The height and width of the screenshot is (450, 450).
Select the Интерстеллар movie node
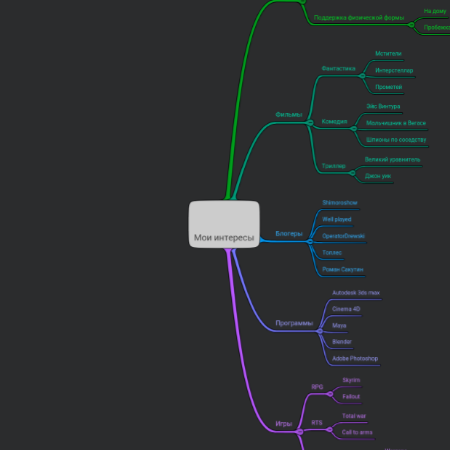click(x=394, y=71)
